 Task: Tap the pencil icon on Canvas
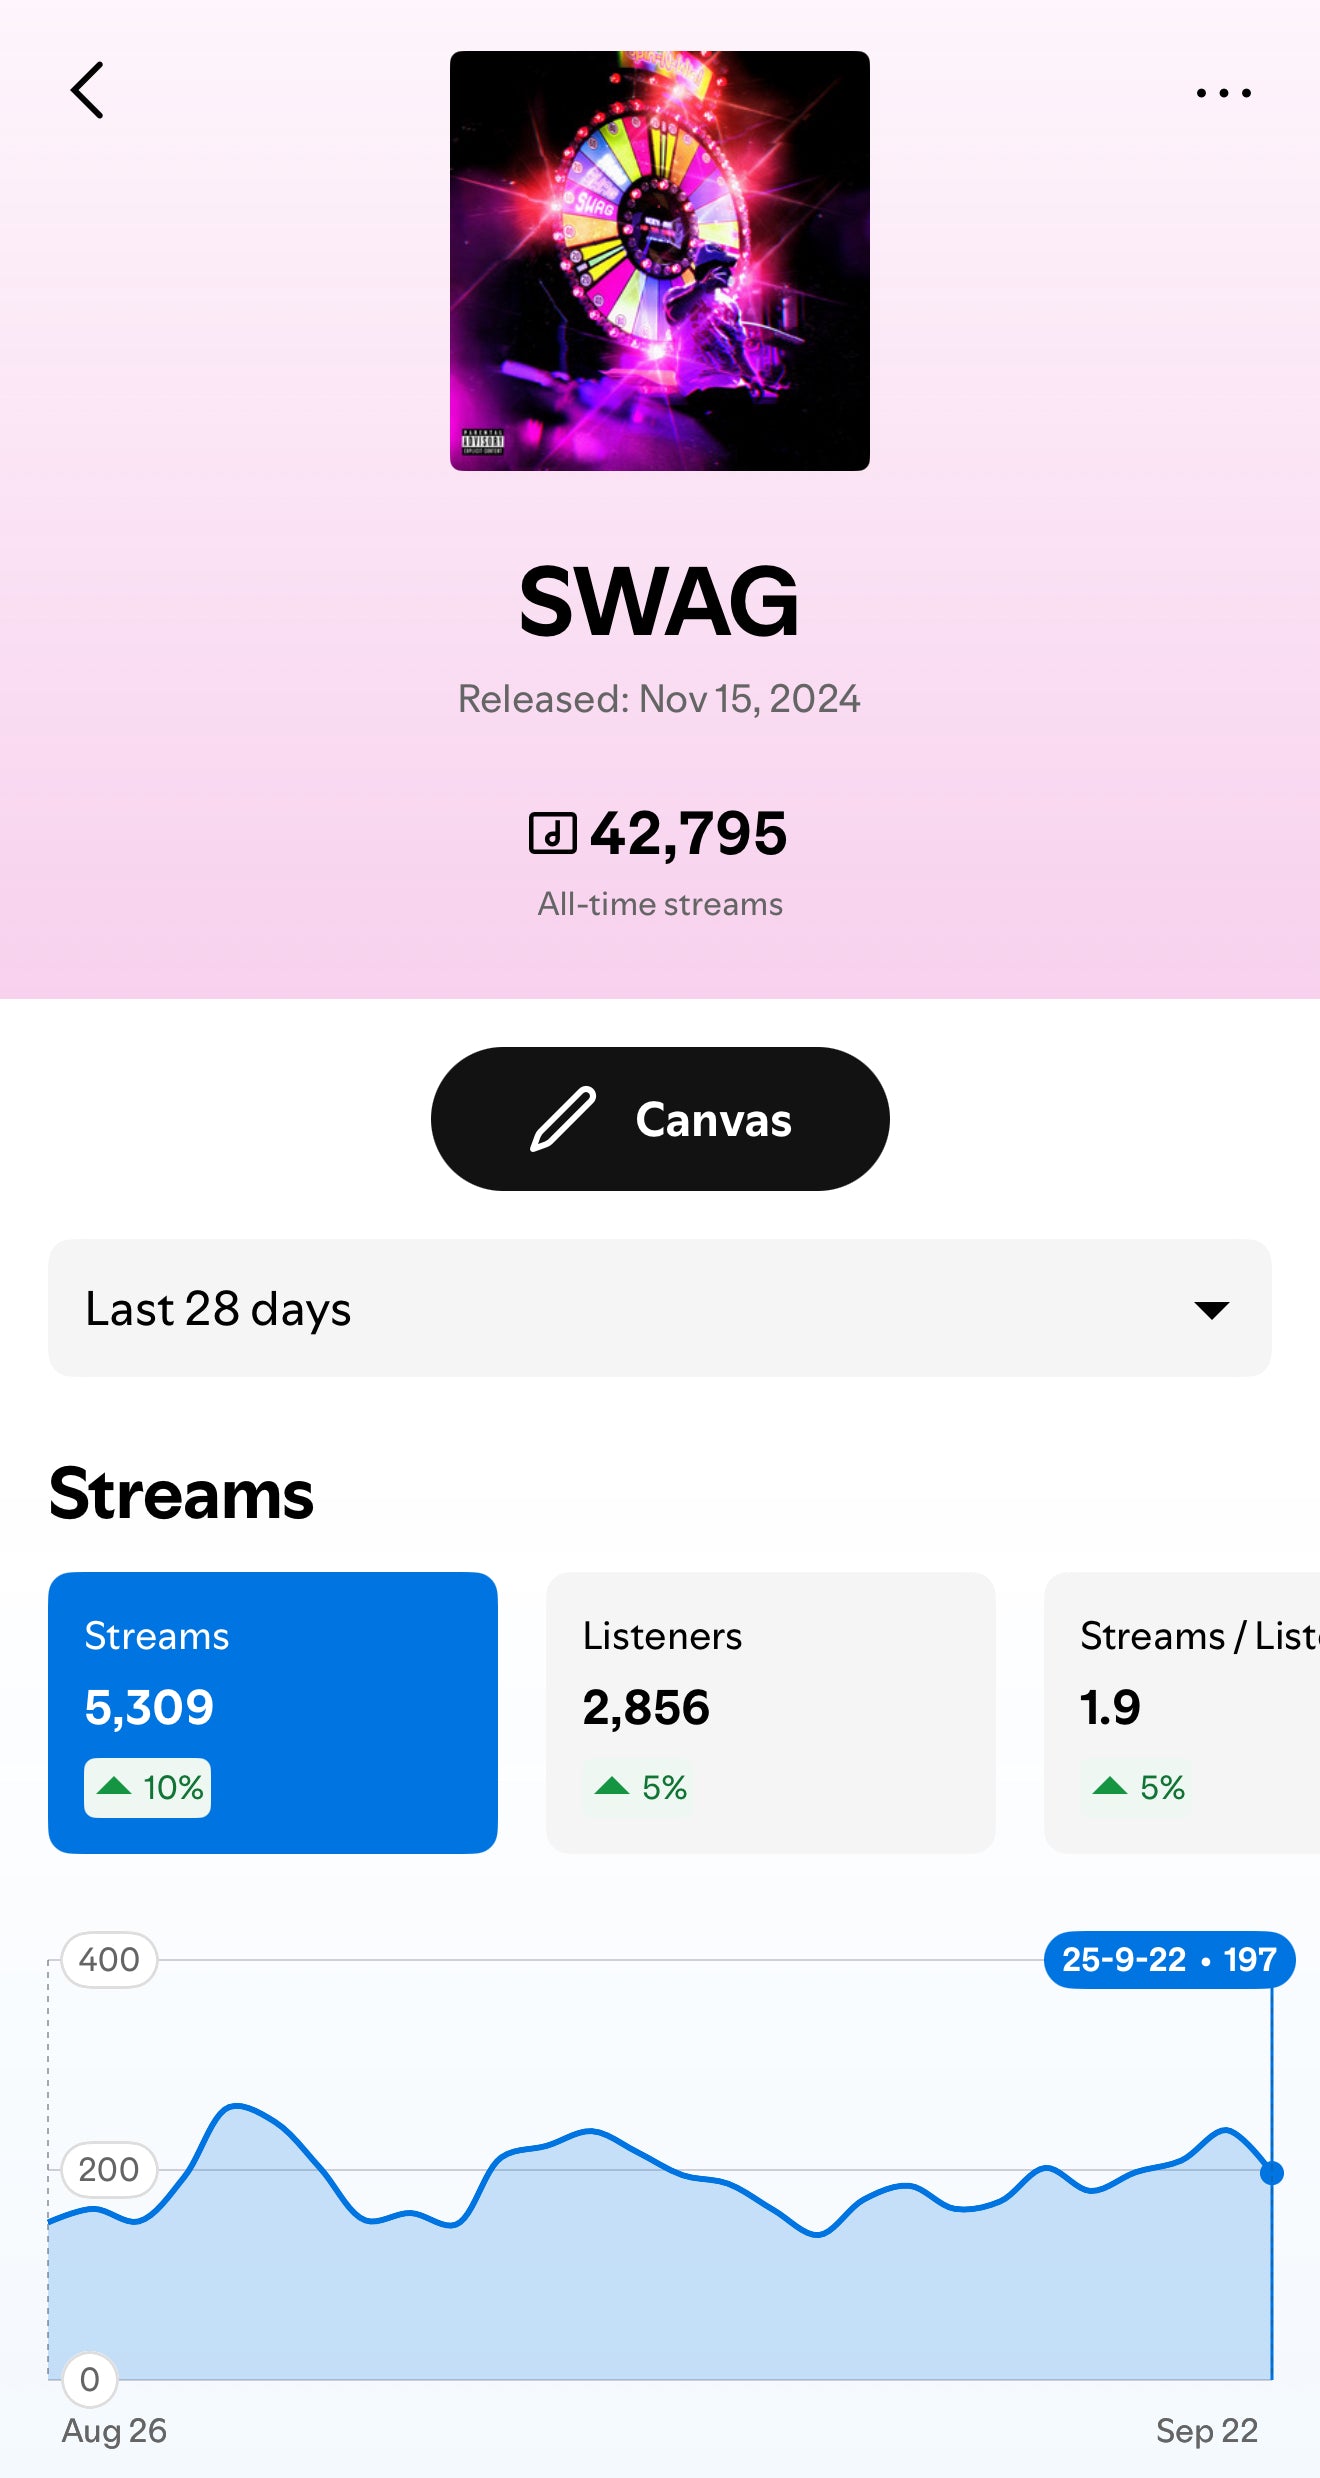click(x=563, y=1119)
